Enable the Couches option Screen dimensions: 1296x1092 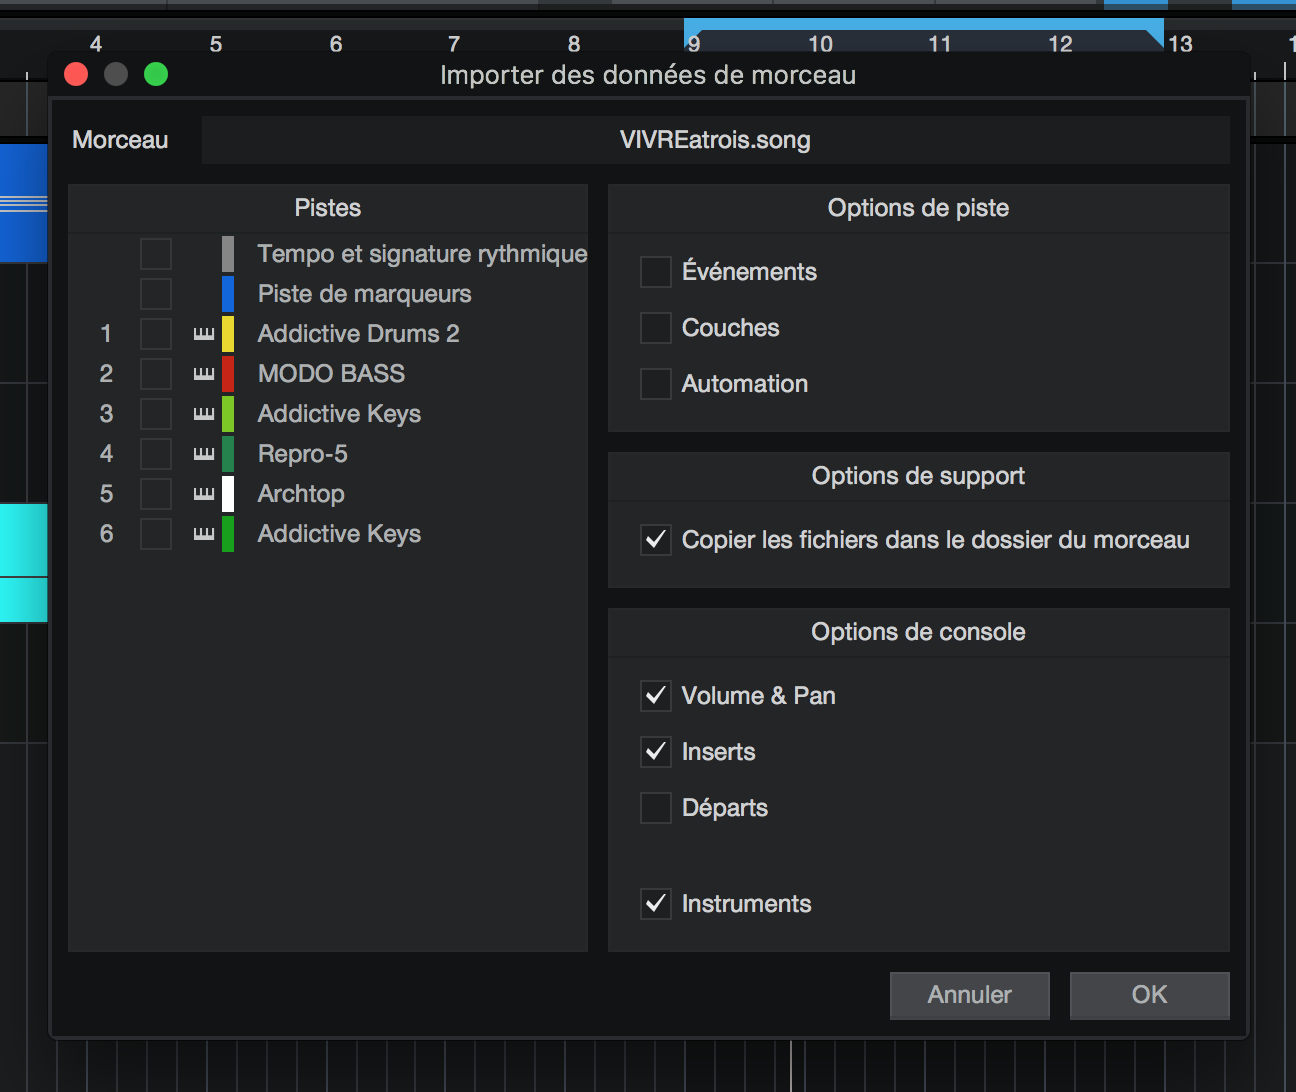[x=656, y=328]
